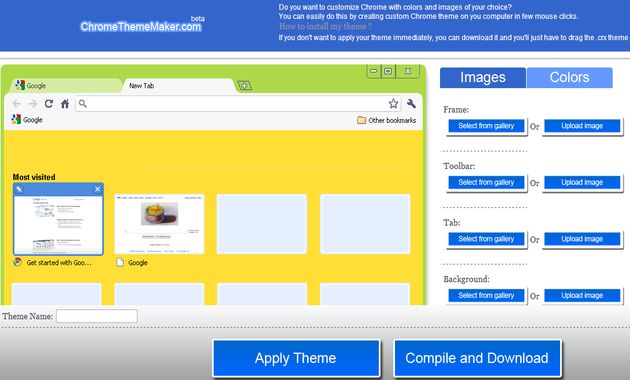Upload image for Background

coord(582,296)
